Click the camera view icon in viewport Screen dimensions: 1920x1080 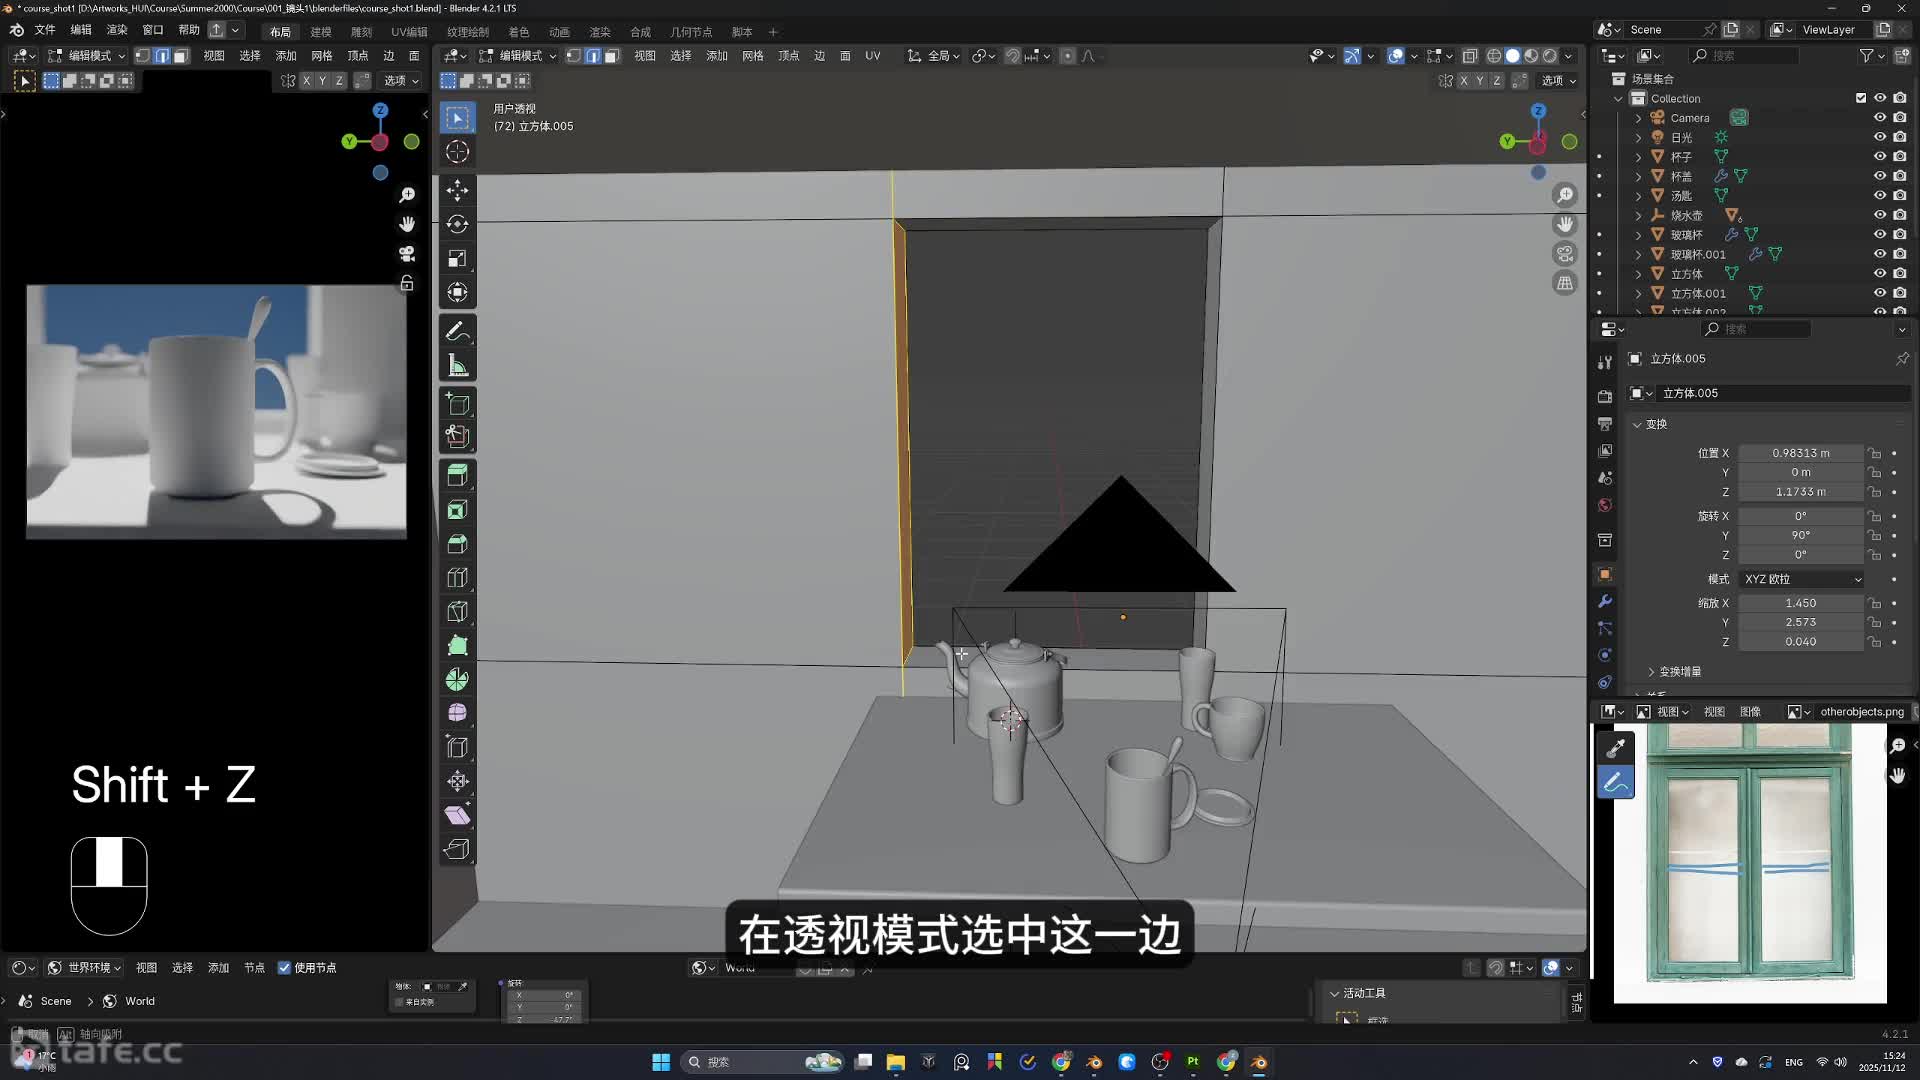(1565, 254)
